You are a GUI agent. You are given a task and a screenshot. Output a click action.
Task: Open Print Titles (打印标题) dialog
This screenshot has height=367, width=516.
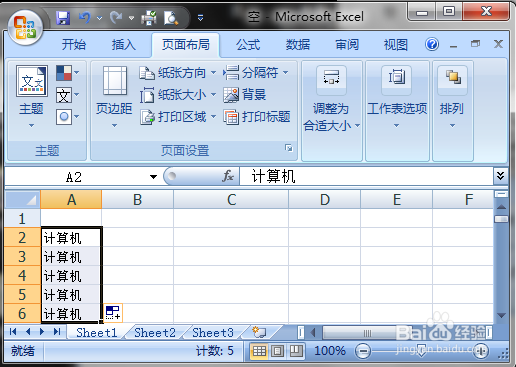[257, 117]
